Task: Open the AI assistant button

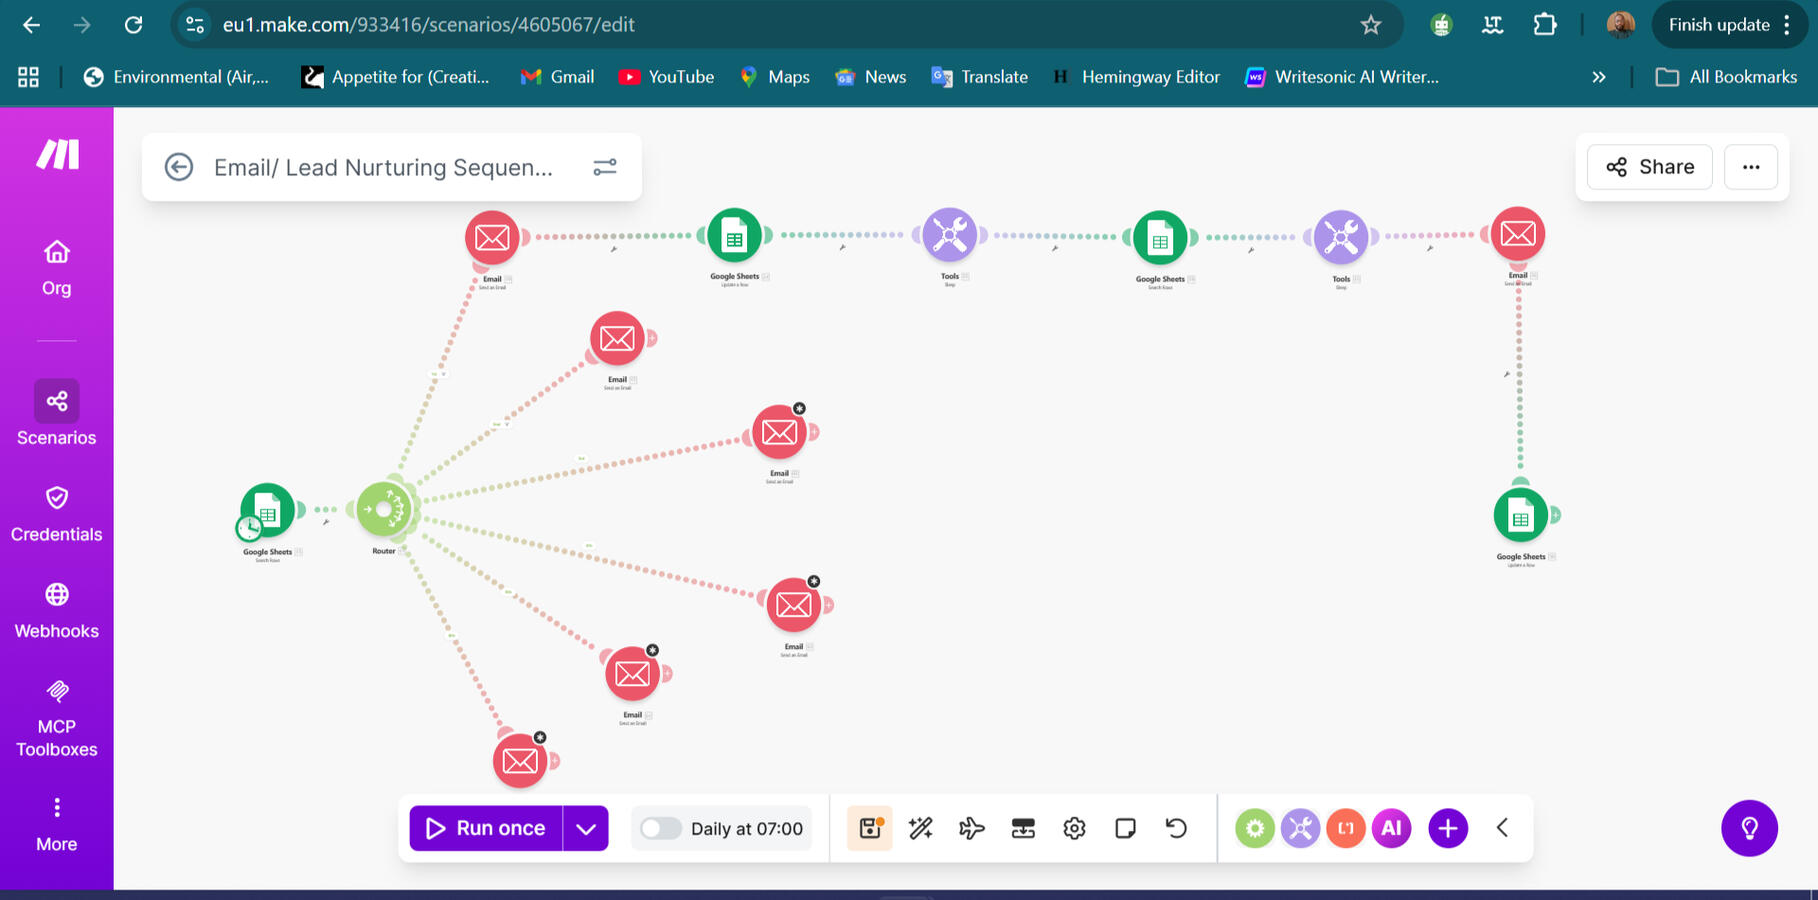Action: (x=1391, y=828)
